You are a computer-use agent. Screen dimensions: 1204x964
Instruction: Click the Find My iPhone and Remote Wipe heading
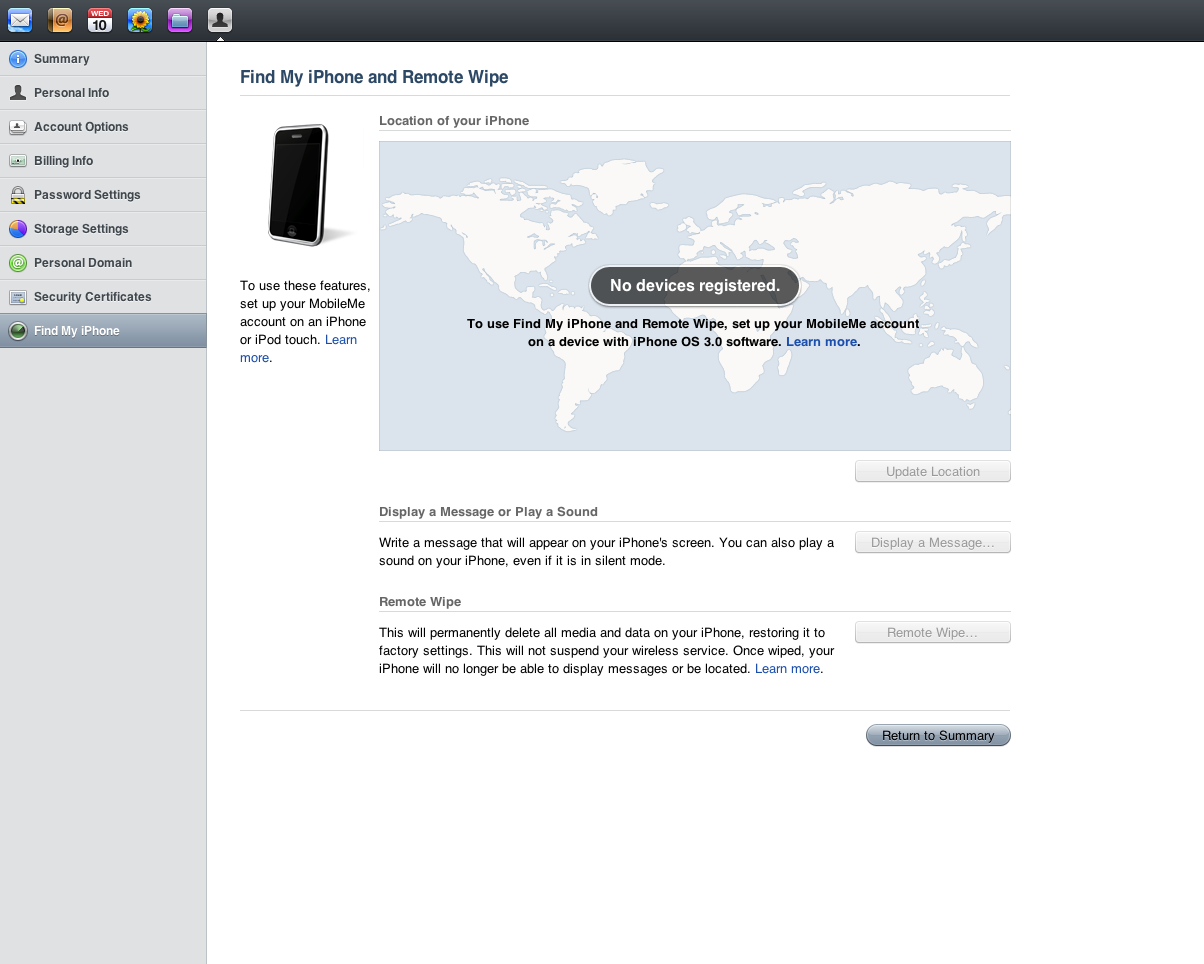(x=374, y=77)
